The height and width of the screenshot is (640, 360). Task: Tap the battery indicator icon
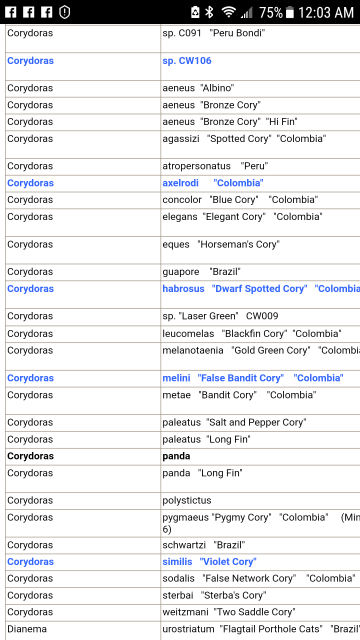290,13
